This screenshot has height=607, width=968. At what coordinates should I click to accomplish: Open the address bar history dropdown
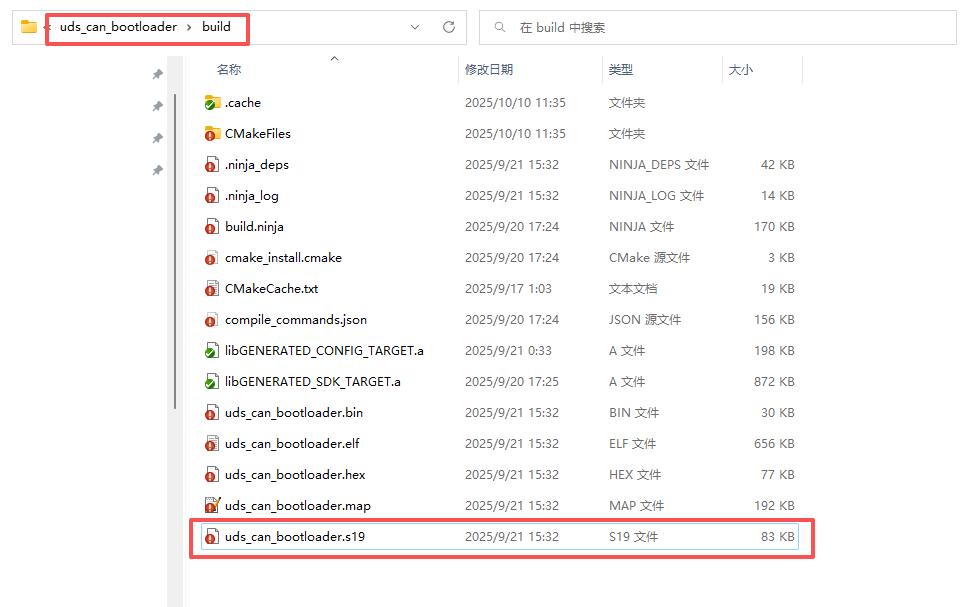pos(415,27)
